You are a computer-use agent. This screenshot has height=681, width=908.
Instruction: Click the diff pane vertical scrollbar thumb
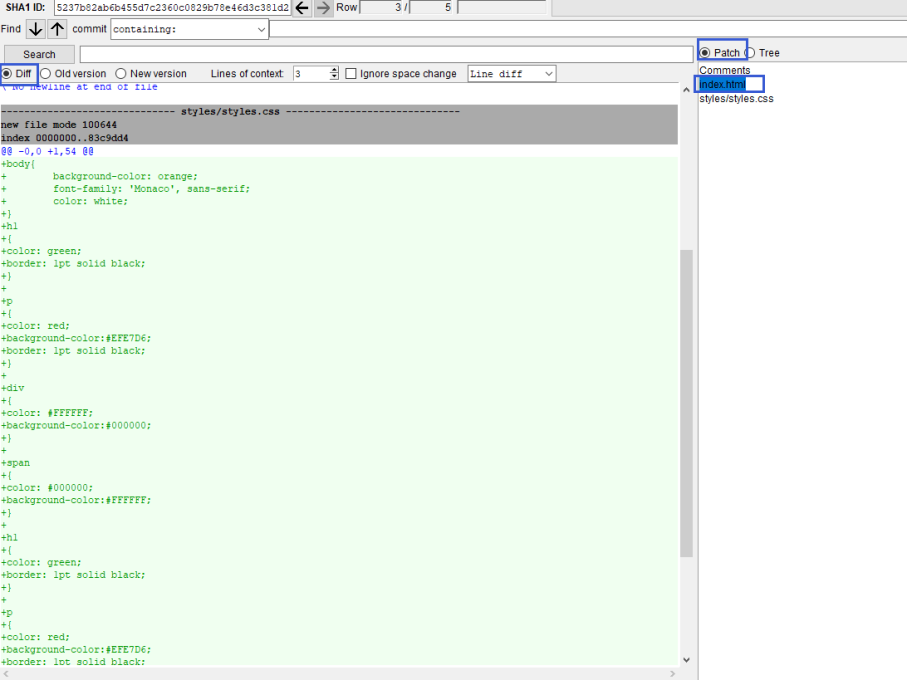click(x=686, y=403)
